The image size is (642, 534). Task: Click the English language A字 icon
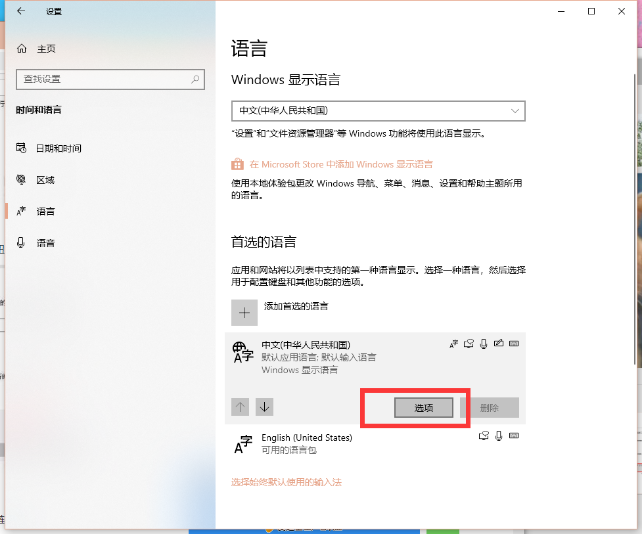click(243, 444)
